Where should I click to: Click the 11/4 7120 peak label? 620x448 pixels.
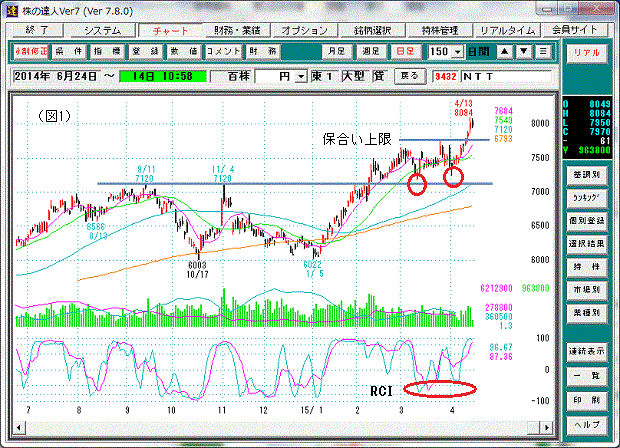click(x=223, y=174)
